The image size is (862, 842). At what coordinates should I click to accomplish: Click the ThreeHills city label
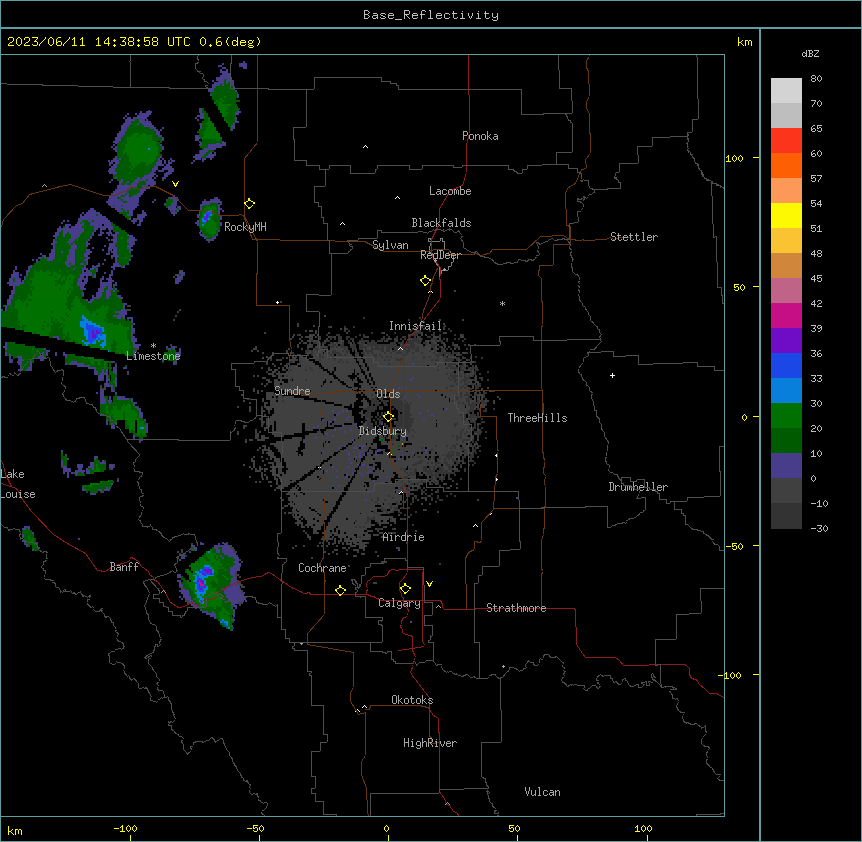click(x=537, y=418)
